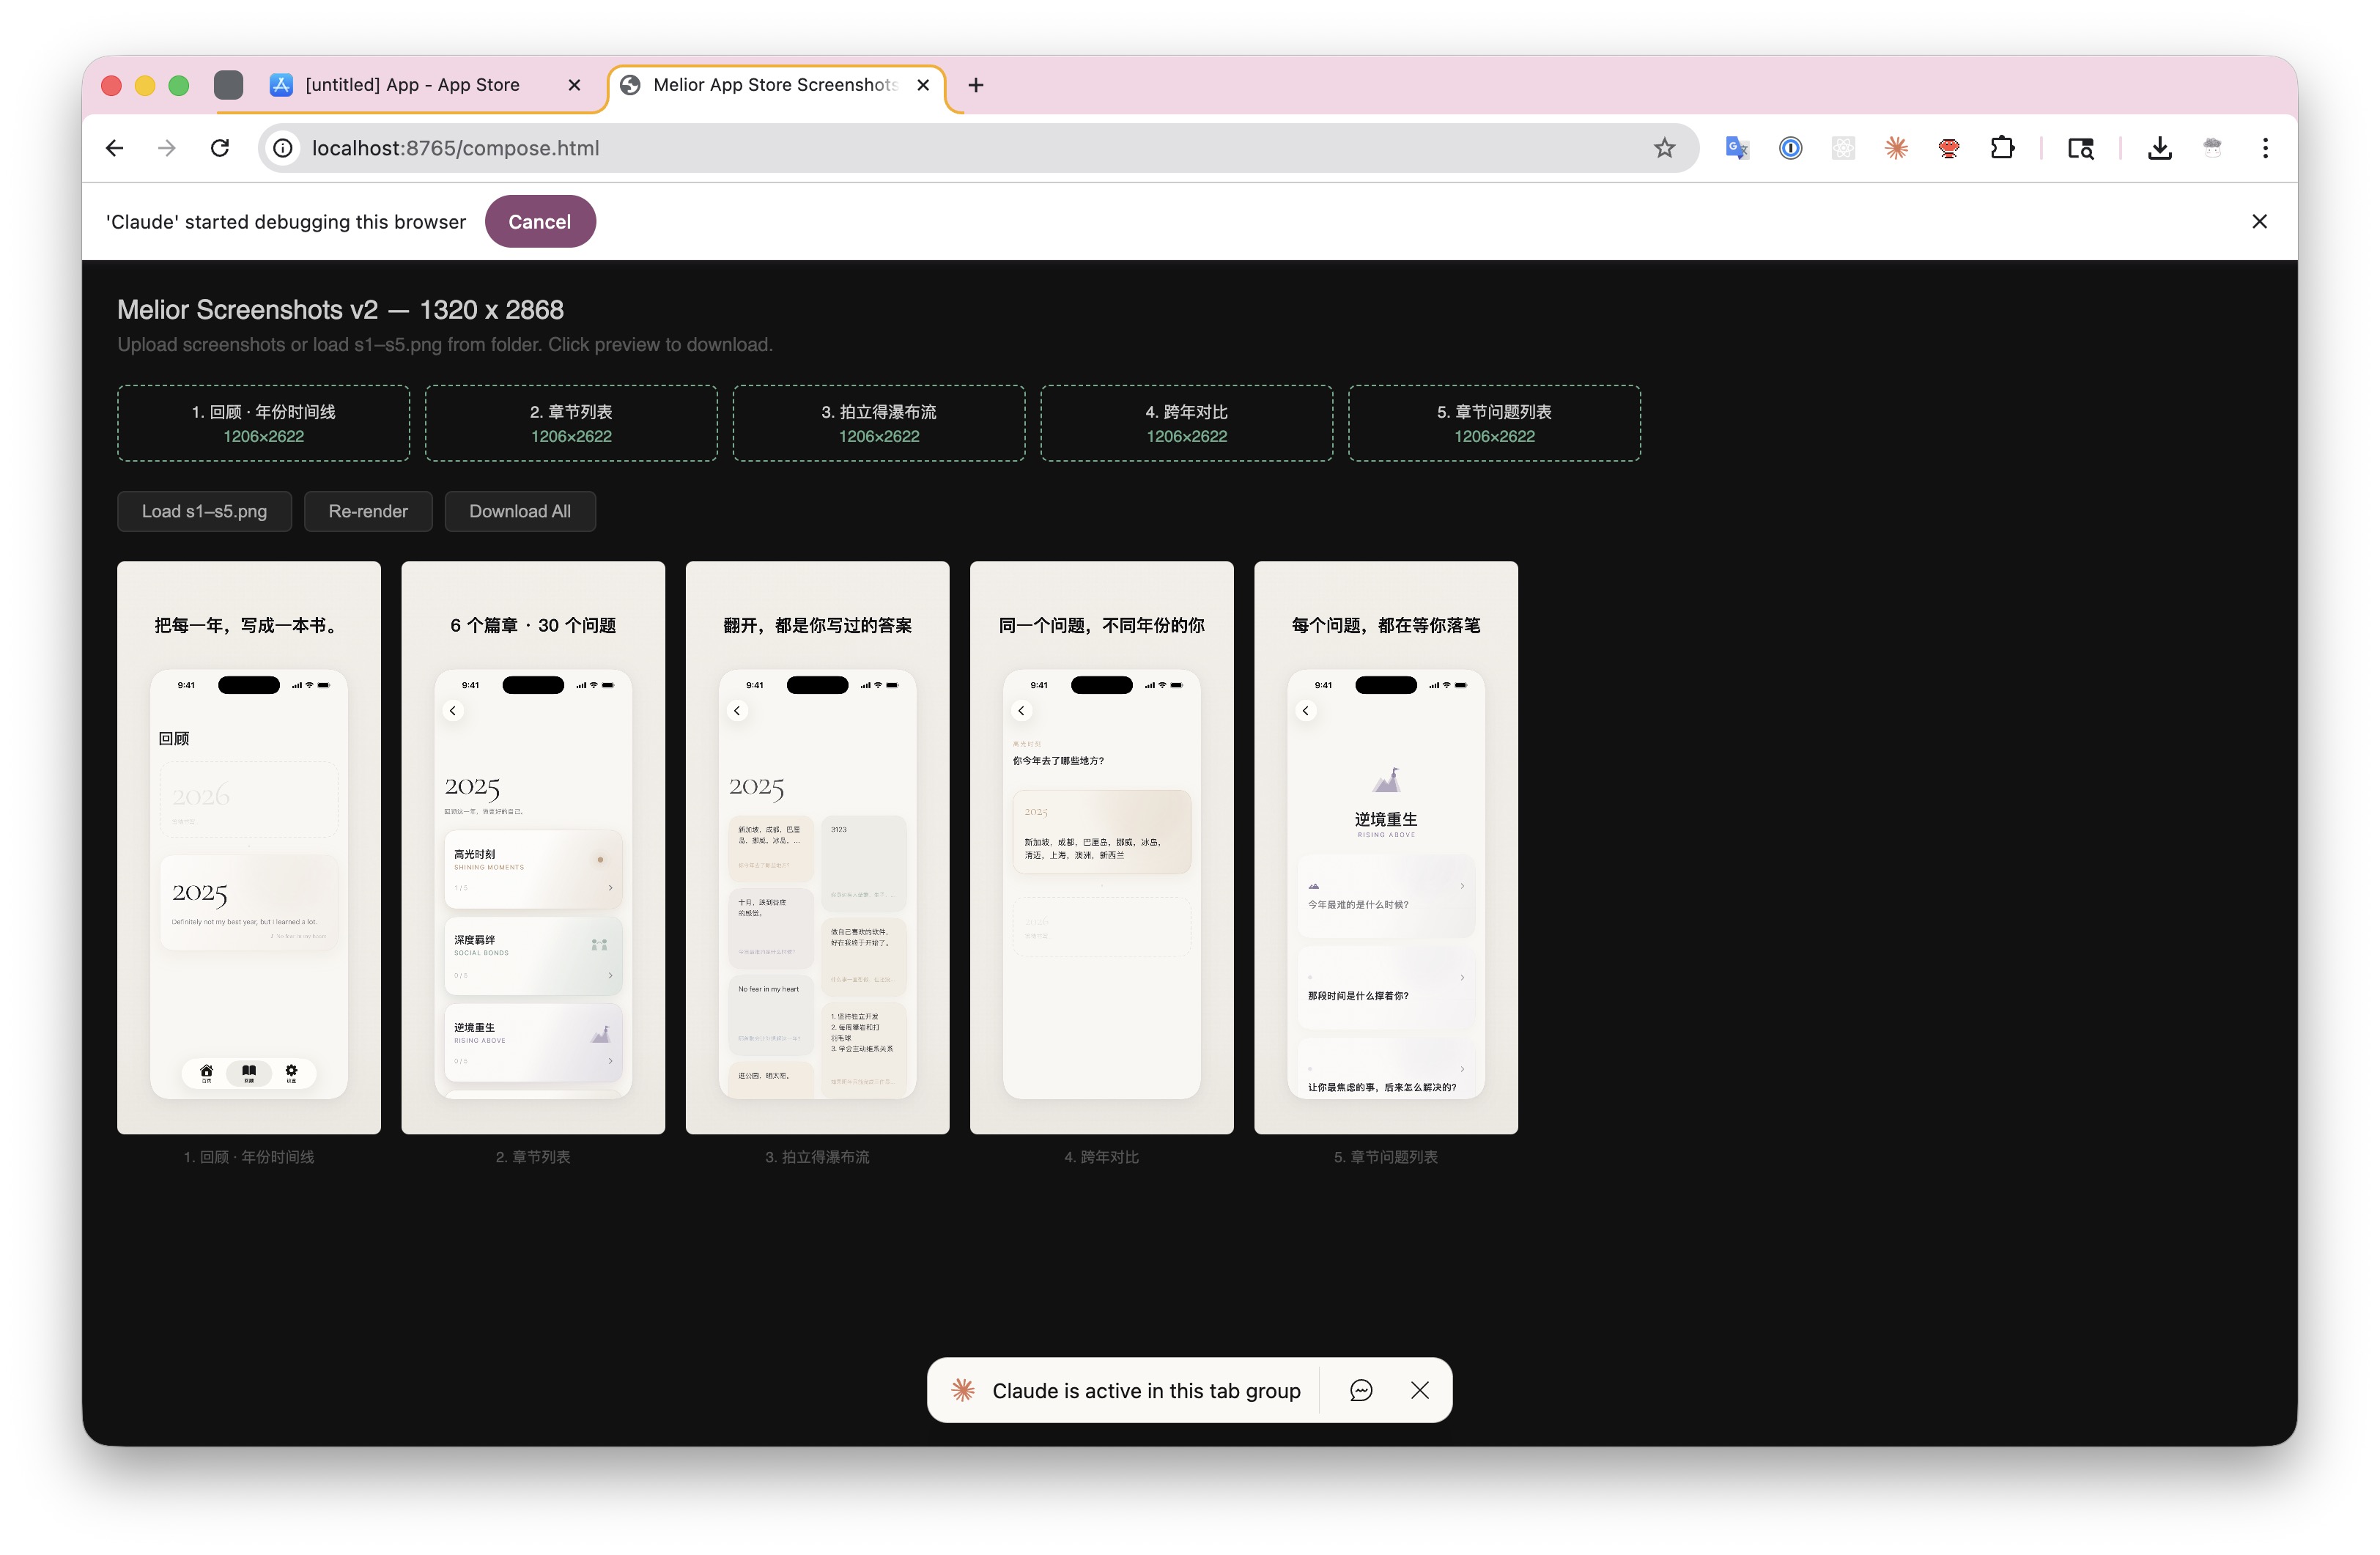2380x1555 pixels.
Task: Click the 跨年对比 preview thumbnail to download
Action: click(x=1101, y=847)
